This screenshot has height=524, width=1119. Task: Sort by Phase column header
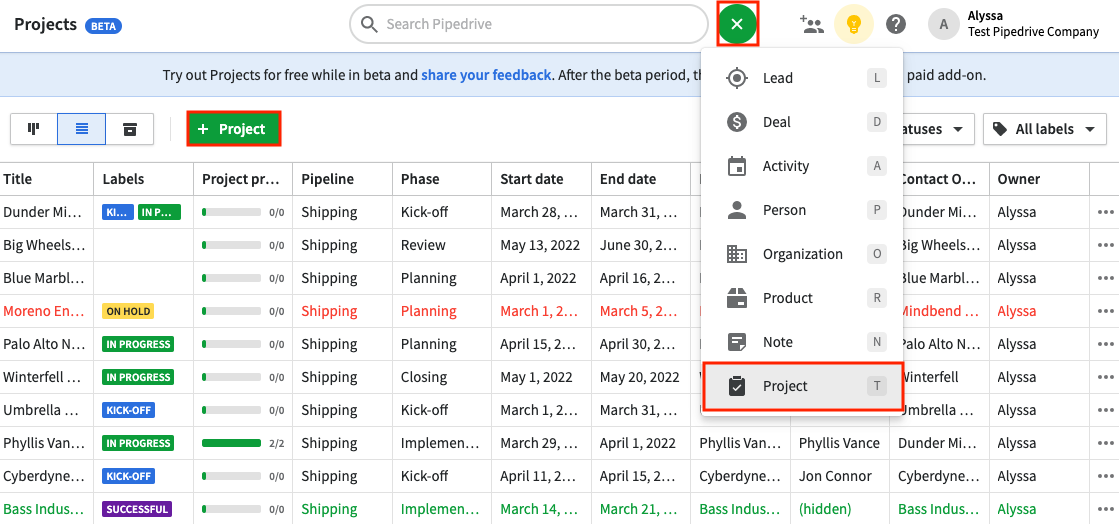(x=442, y=179)
